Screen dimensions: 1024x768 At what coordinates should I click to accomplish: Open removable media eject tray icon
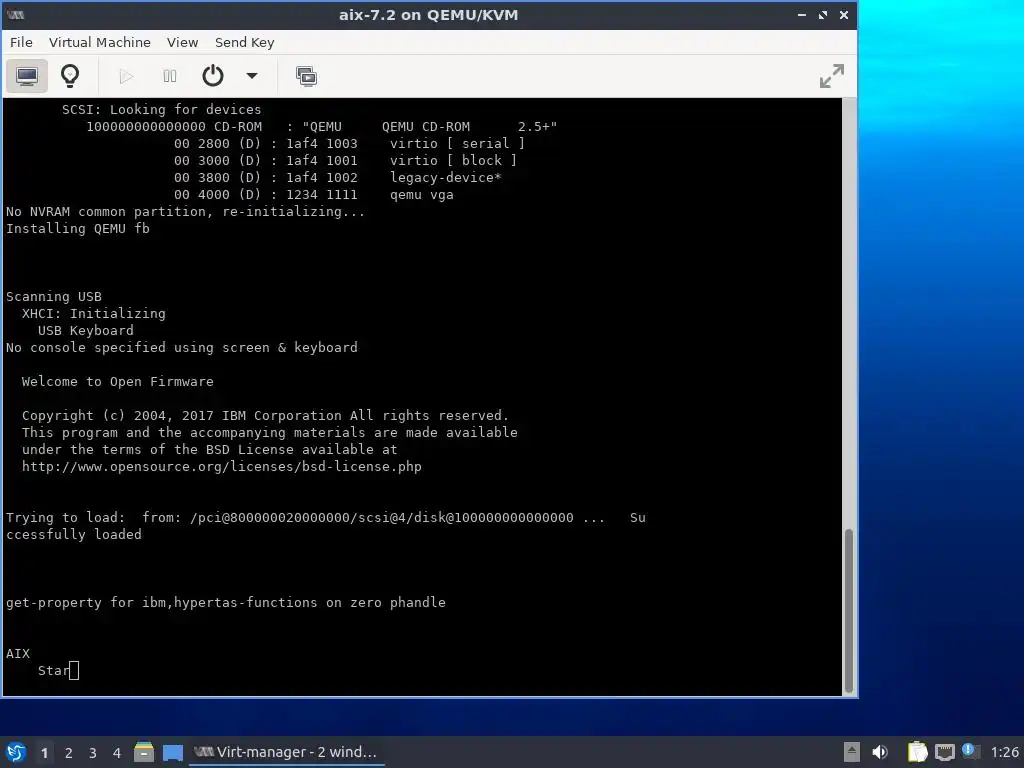(x=852, y=752)
